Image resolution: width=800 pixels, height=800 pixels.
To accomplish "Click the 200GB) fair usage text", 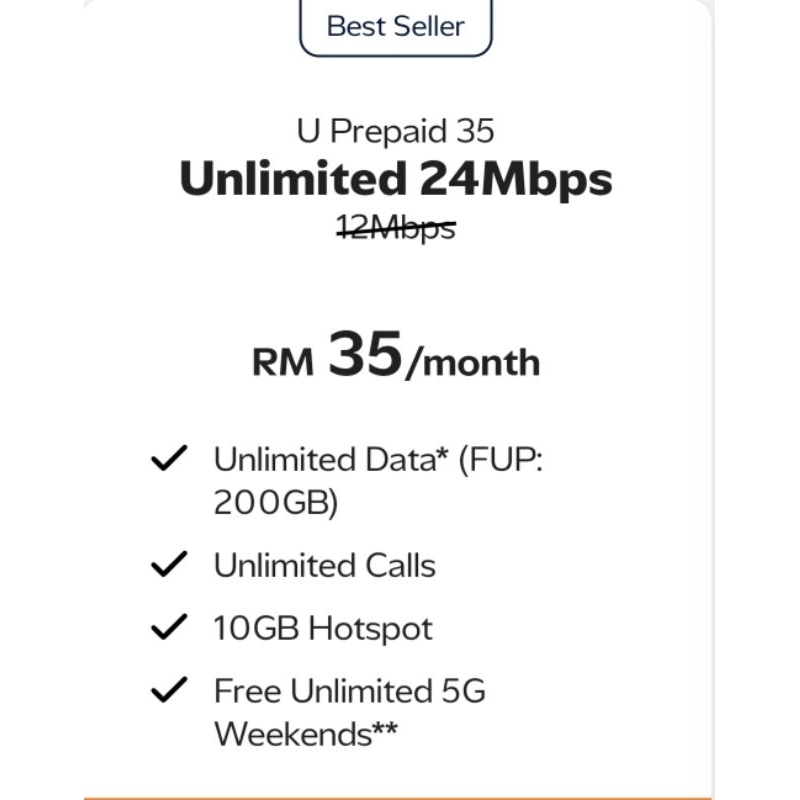I will (x=276, y=503).
